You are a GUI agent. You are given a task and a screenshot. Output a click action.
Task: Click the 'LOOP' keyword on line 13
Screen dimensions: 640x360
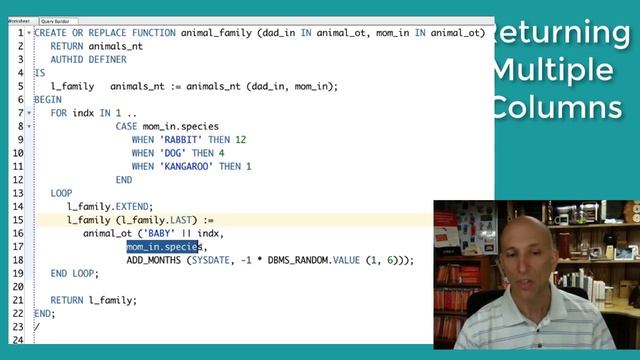pos(61,193)
